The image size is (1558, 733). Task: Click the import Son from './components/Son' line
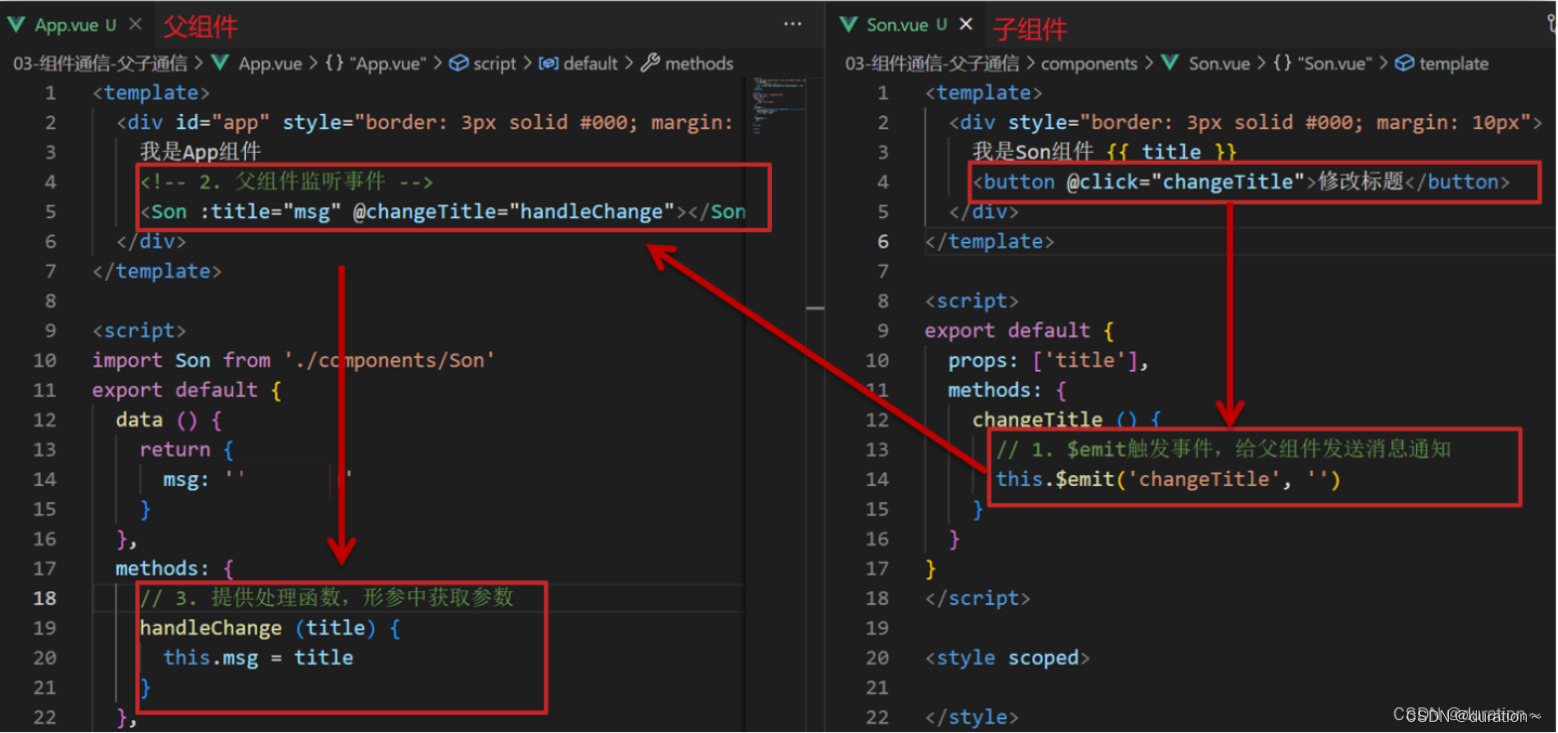point(294,360)
